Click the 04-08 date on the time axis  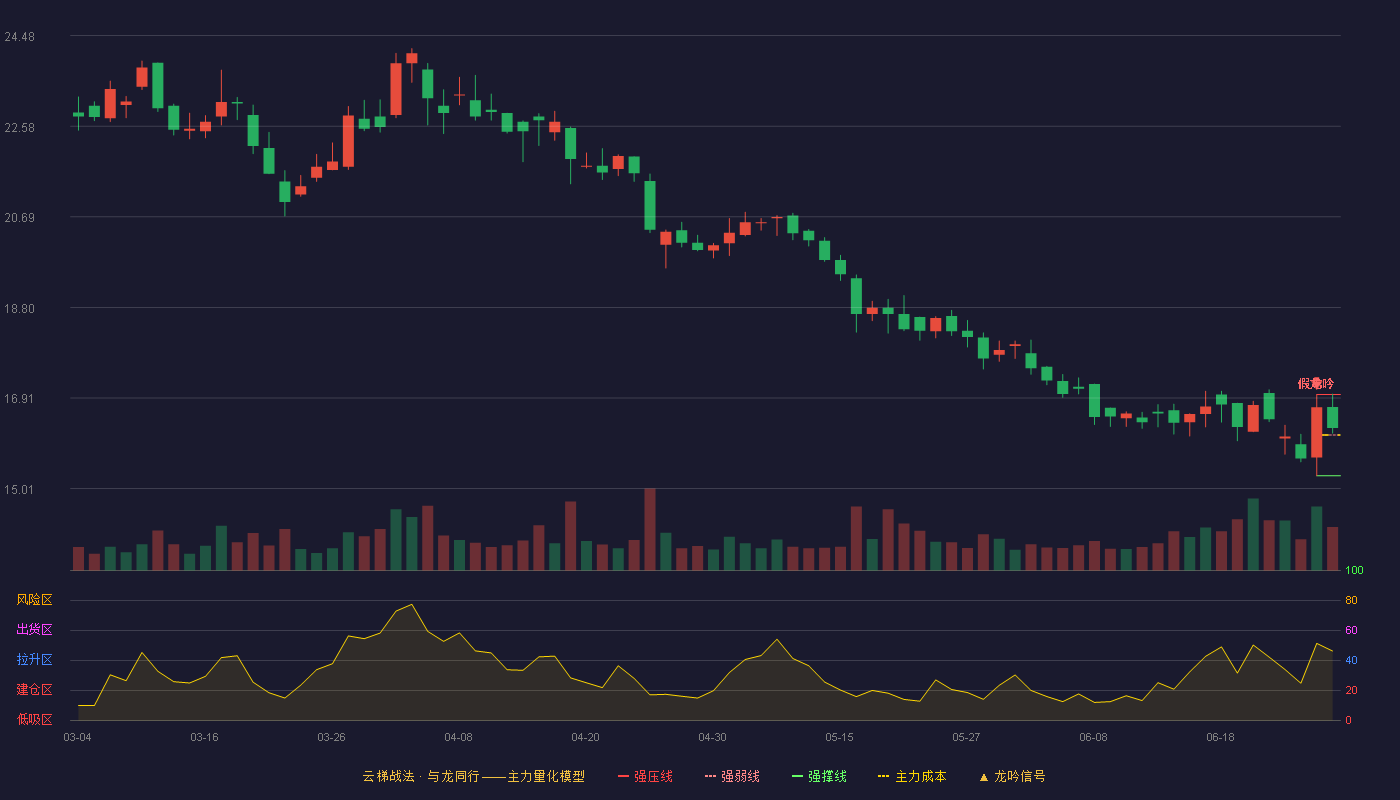tap(458, 737)
